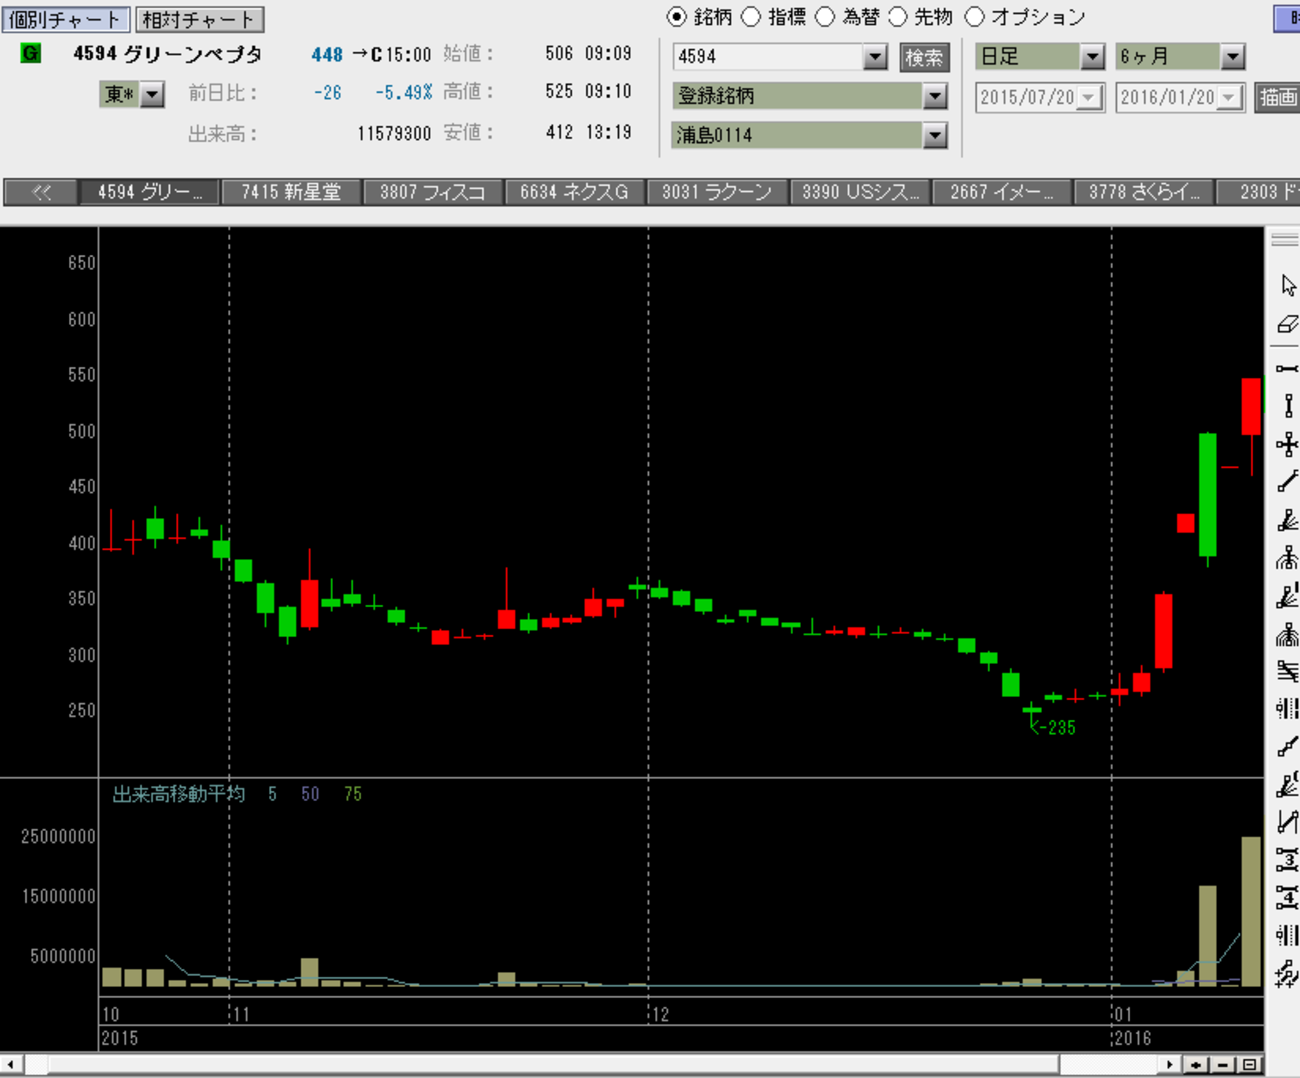Select the オプション radio button
The image size is (1300, 1078).
[975, 17]
